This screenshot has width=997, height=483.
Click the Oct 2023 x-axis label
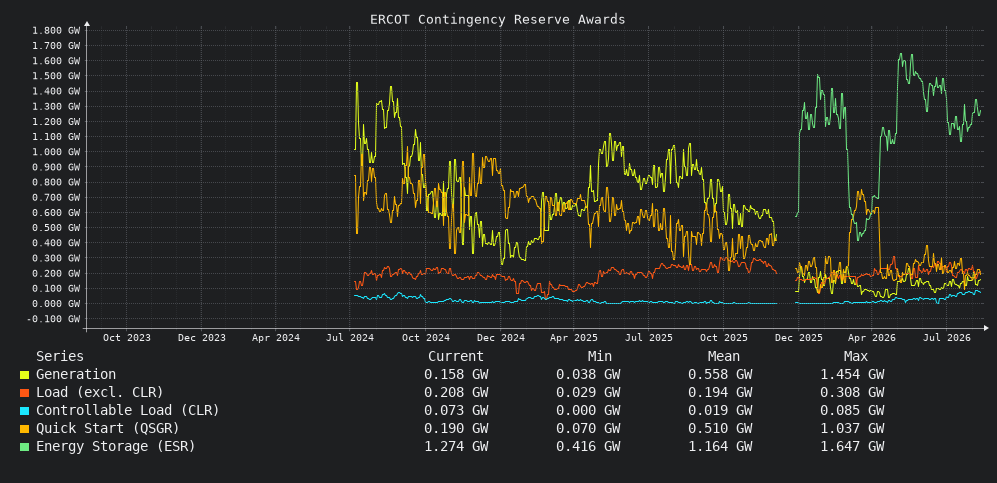pyautogui.click(x=127, y=338)
